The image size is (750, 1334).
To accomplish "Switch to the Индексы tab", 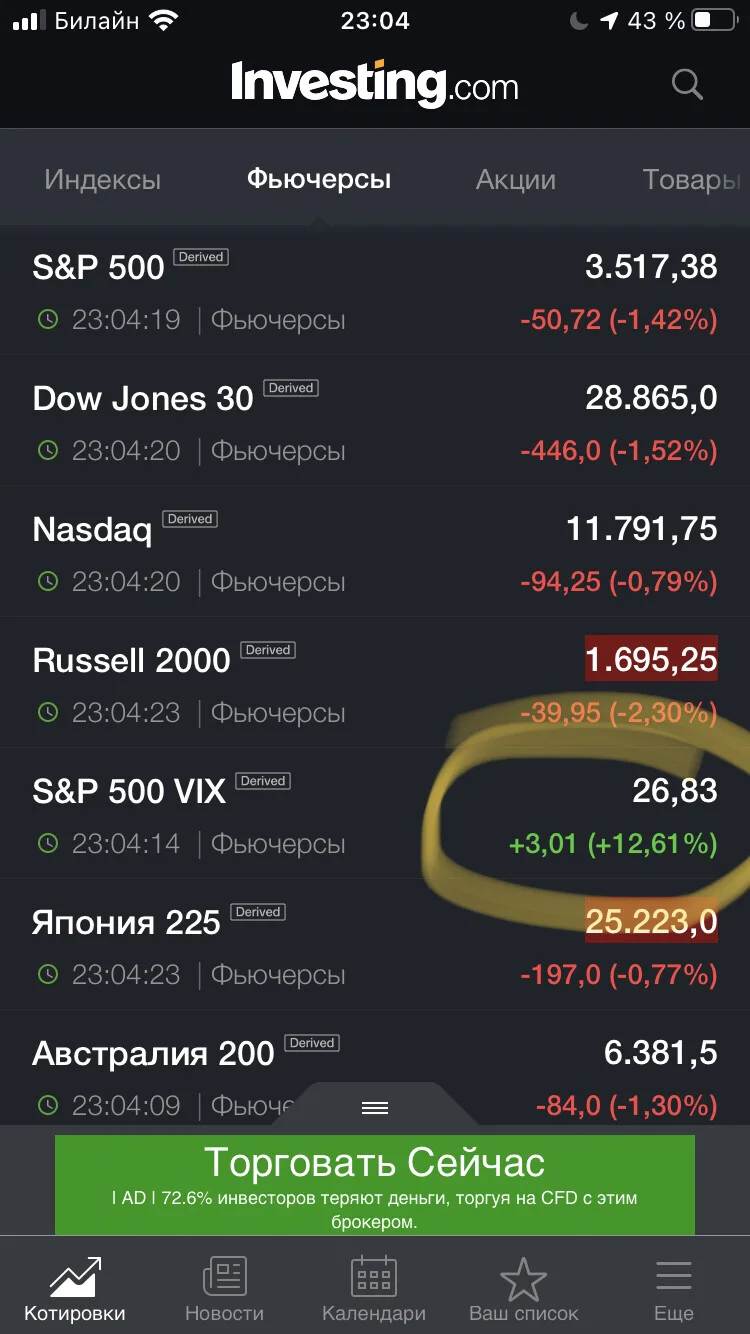I will coord(102,180).
